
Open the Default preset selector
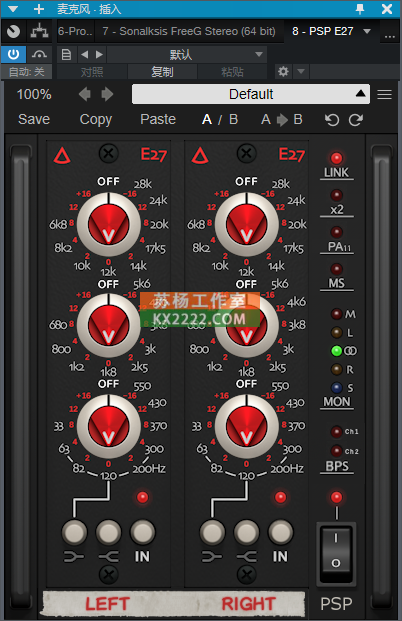[x=251, y=94]
